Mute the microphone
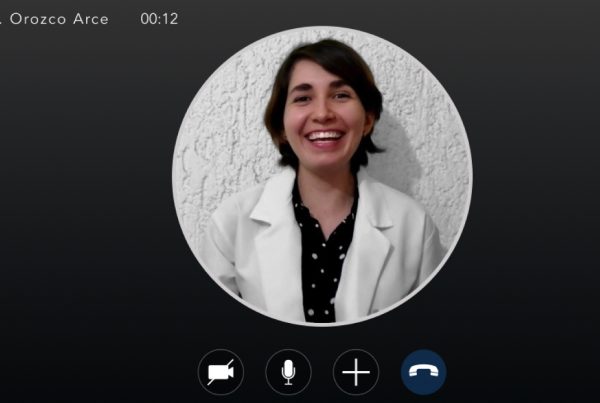 [x=289, y=372]
